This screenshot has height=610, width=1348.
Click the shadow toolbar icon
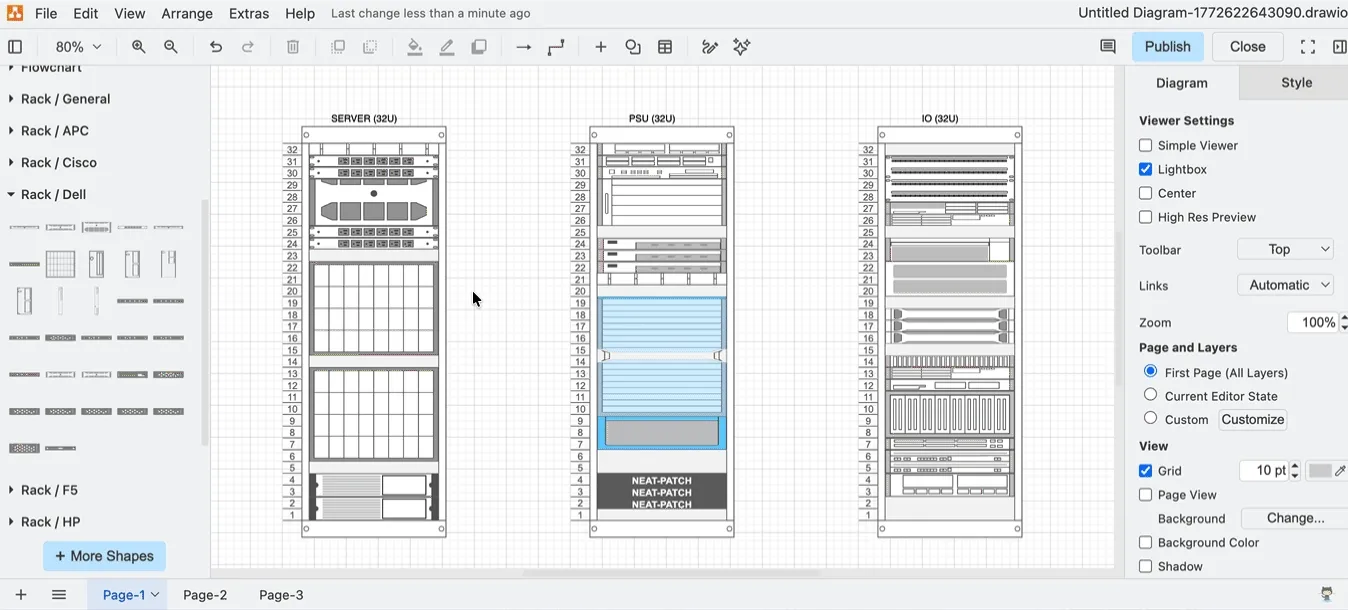(x=479, y=47)
